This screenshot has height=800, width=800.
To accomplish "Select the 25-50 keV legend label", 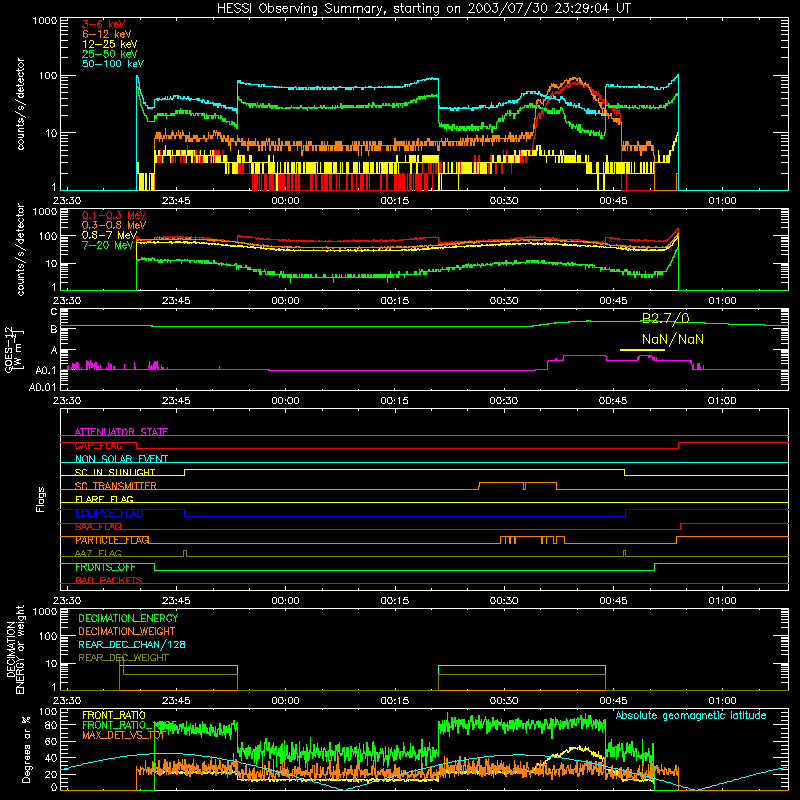I will pyautogui.click(x=110, y=54).
